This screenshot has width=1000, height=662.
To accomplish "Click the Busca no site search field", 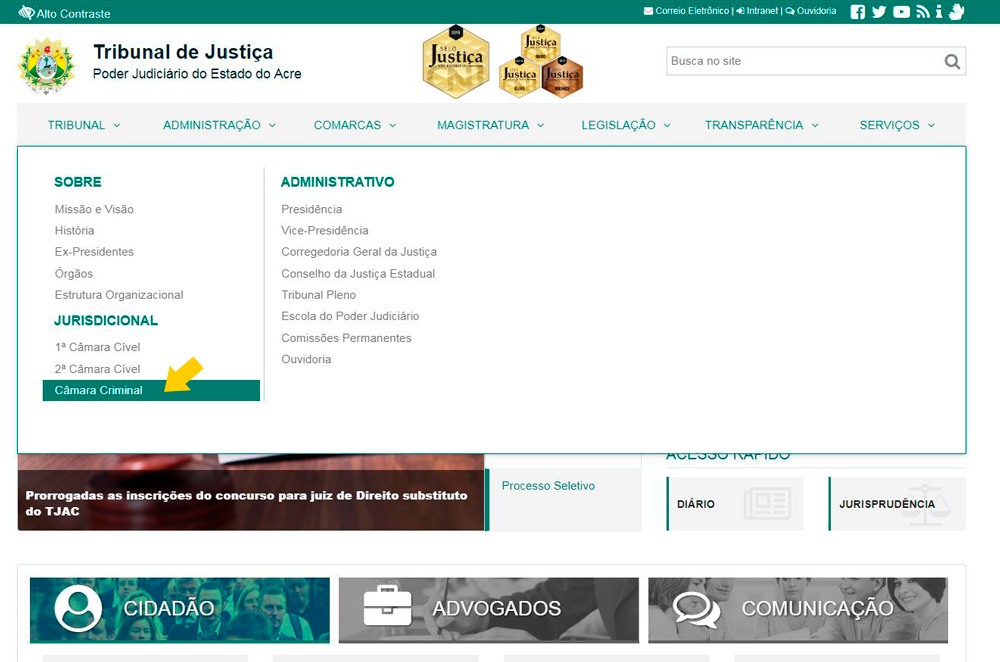I will (802, 62).
